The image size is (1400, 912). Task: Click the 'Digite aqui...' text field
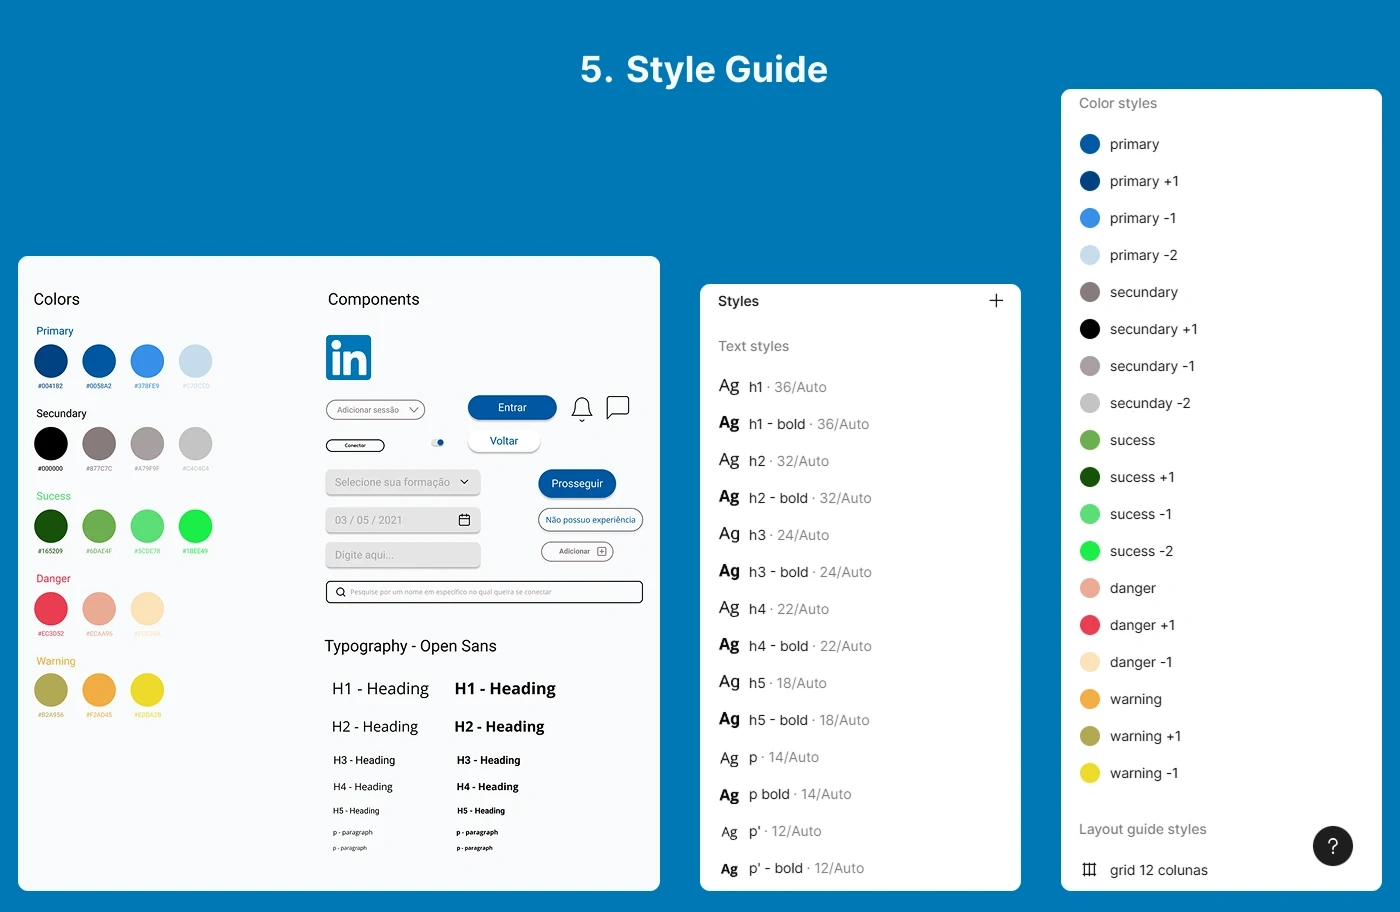(403, 555)
